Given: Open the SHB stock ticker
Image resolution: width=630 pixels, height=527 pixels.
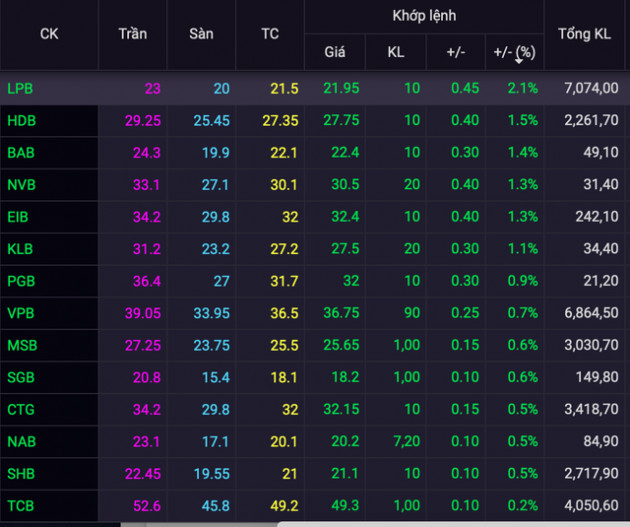Looking at the screenshot, I should coord(21,474).
